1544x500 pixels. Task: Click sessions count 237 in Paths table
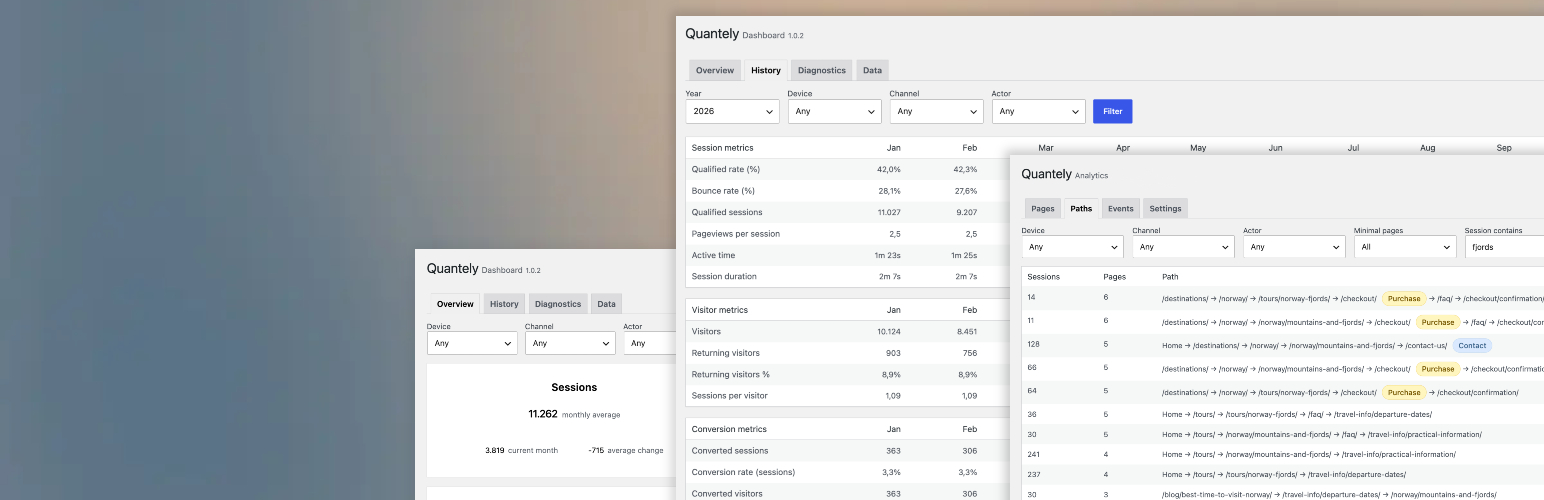tap(1034, 474)
